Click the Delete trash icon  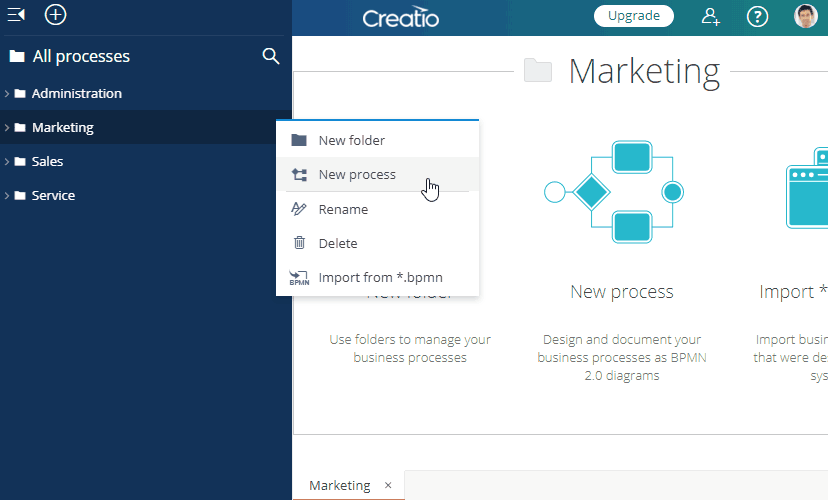[299, 243]
